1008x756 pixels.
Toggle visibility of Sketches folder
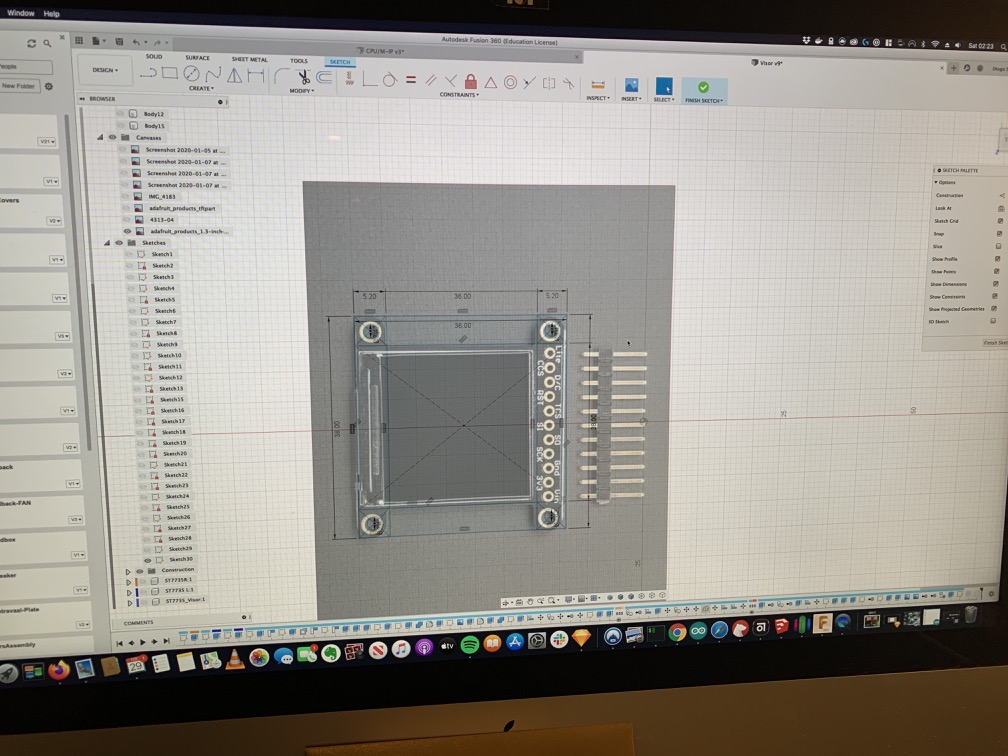(119, 242)
